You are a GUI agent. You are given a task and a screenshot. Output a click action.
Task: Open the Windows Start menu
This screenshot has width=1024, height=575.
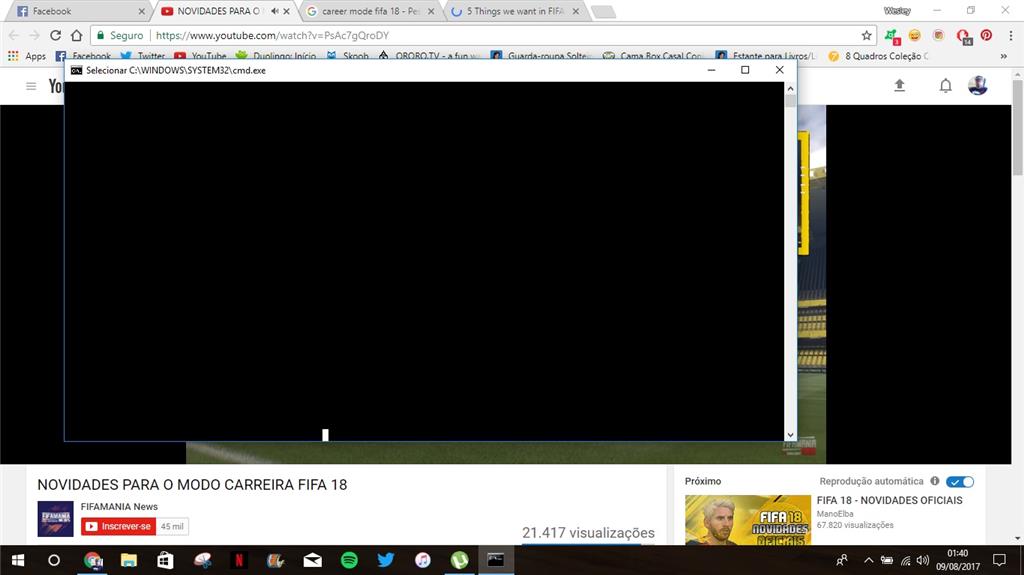[x=18, y=560]
